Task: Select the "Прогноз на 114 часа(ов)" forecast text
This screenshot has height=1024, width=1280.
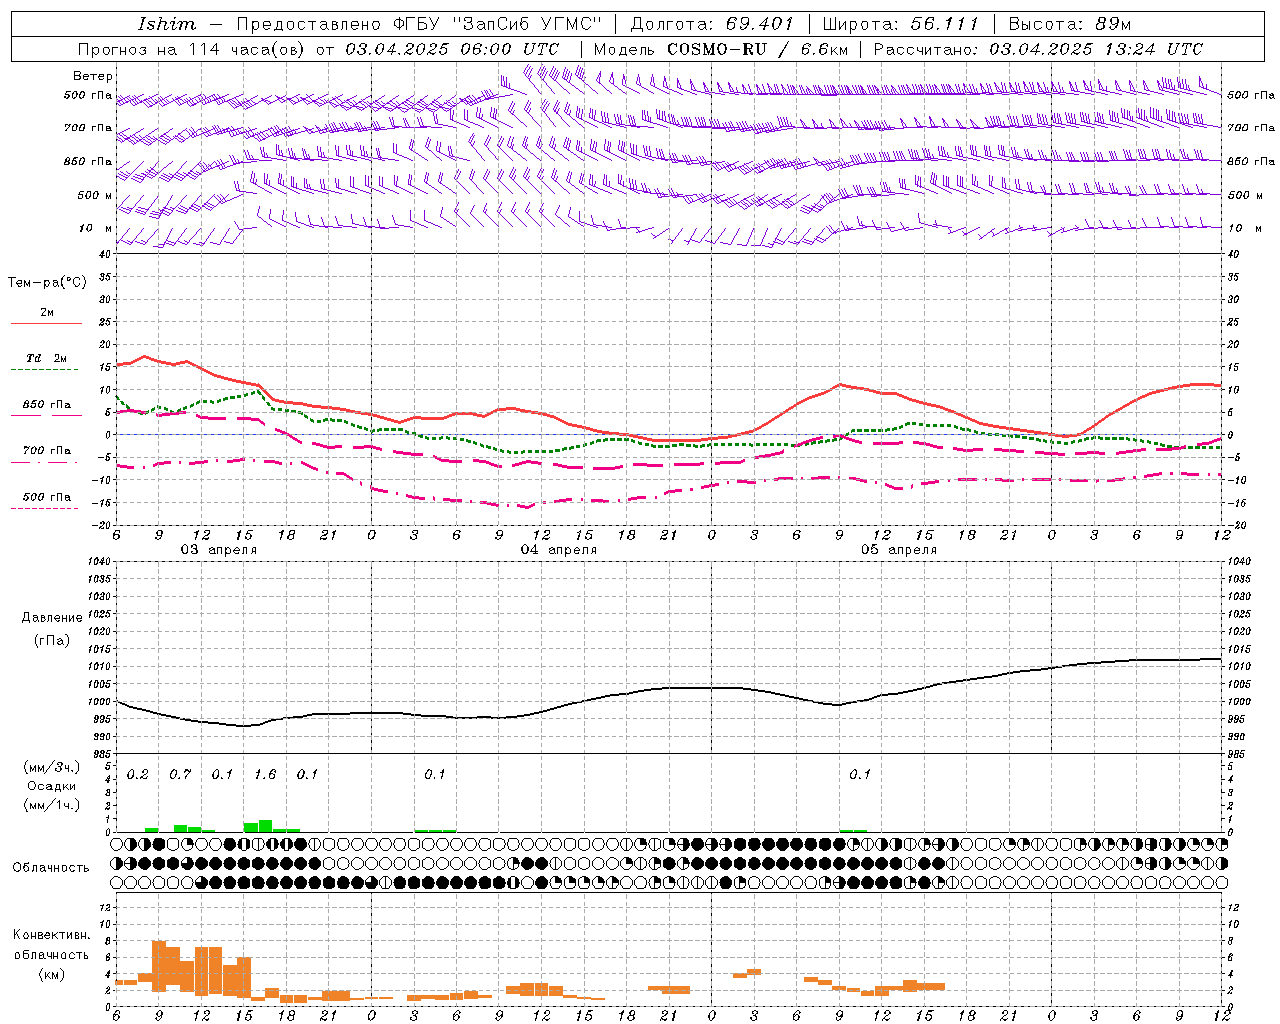Action: [x=193, y=49]
